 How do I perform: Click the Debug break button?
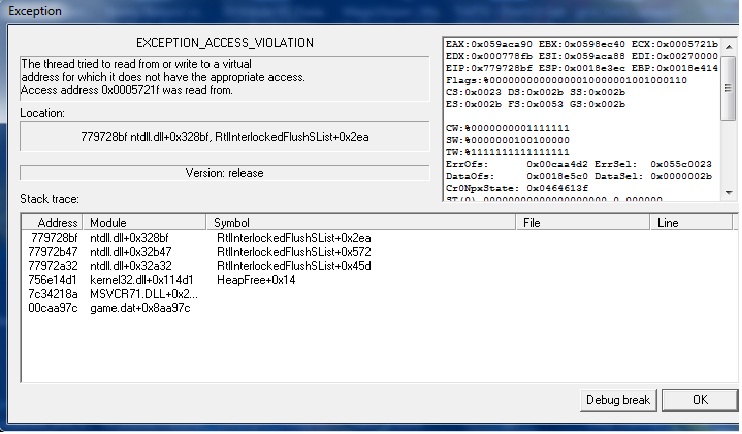(618, 400)
